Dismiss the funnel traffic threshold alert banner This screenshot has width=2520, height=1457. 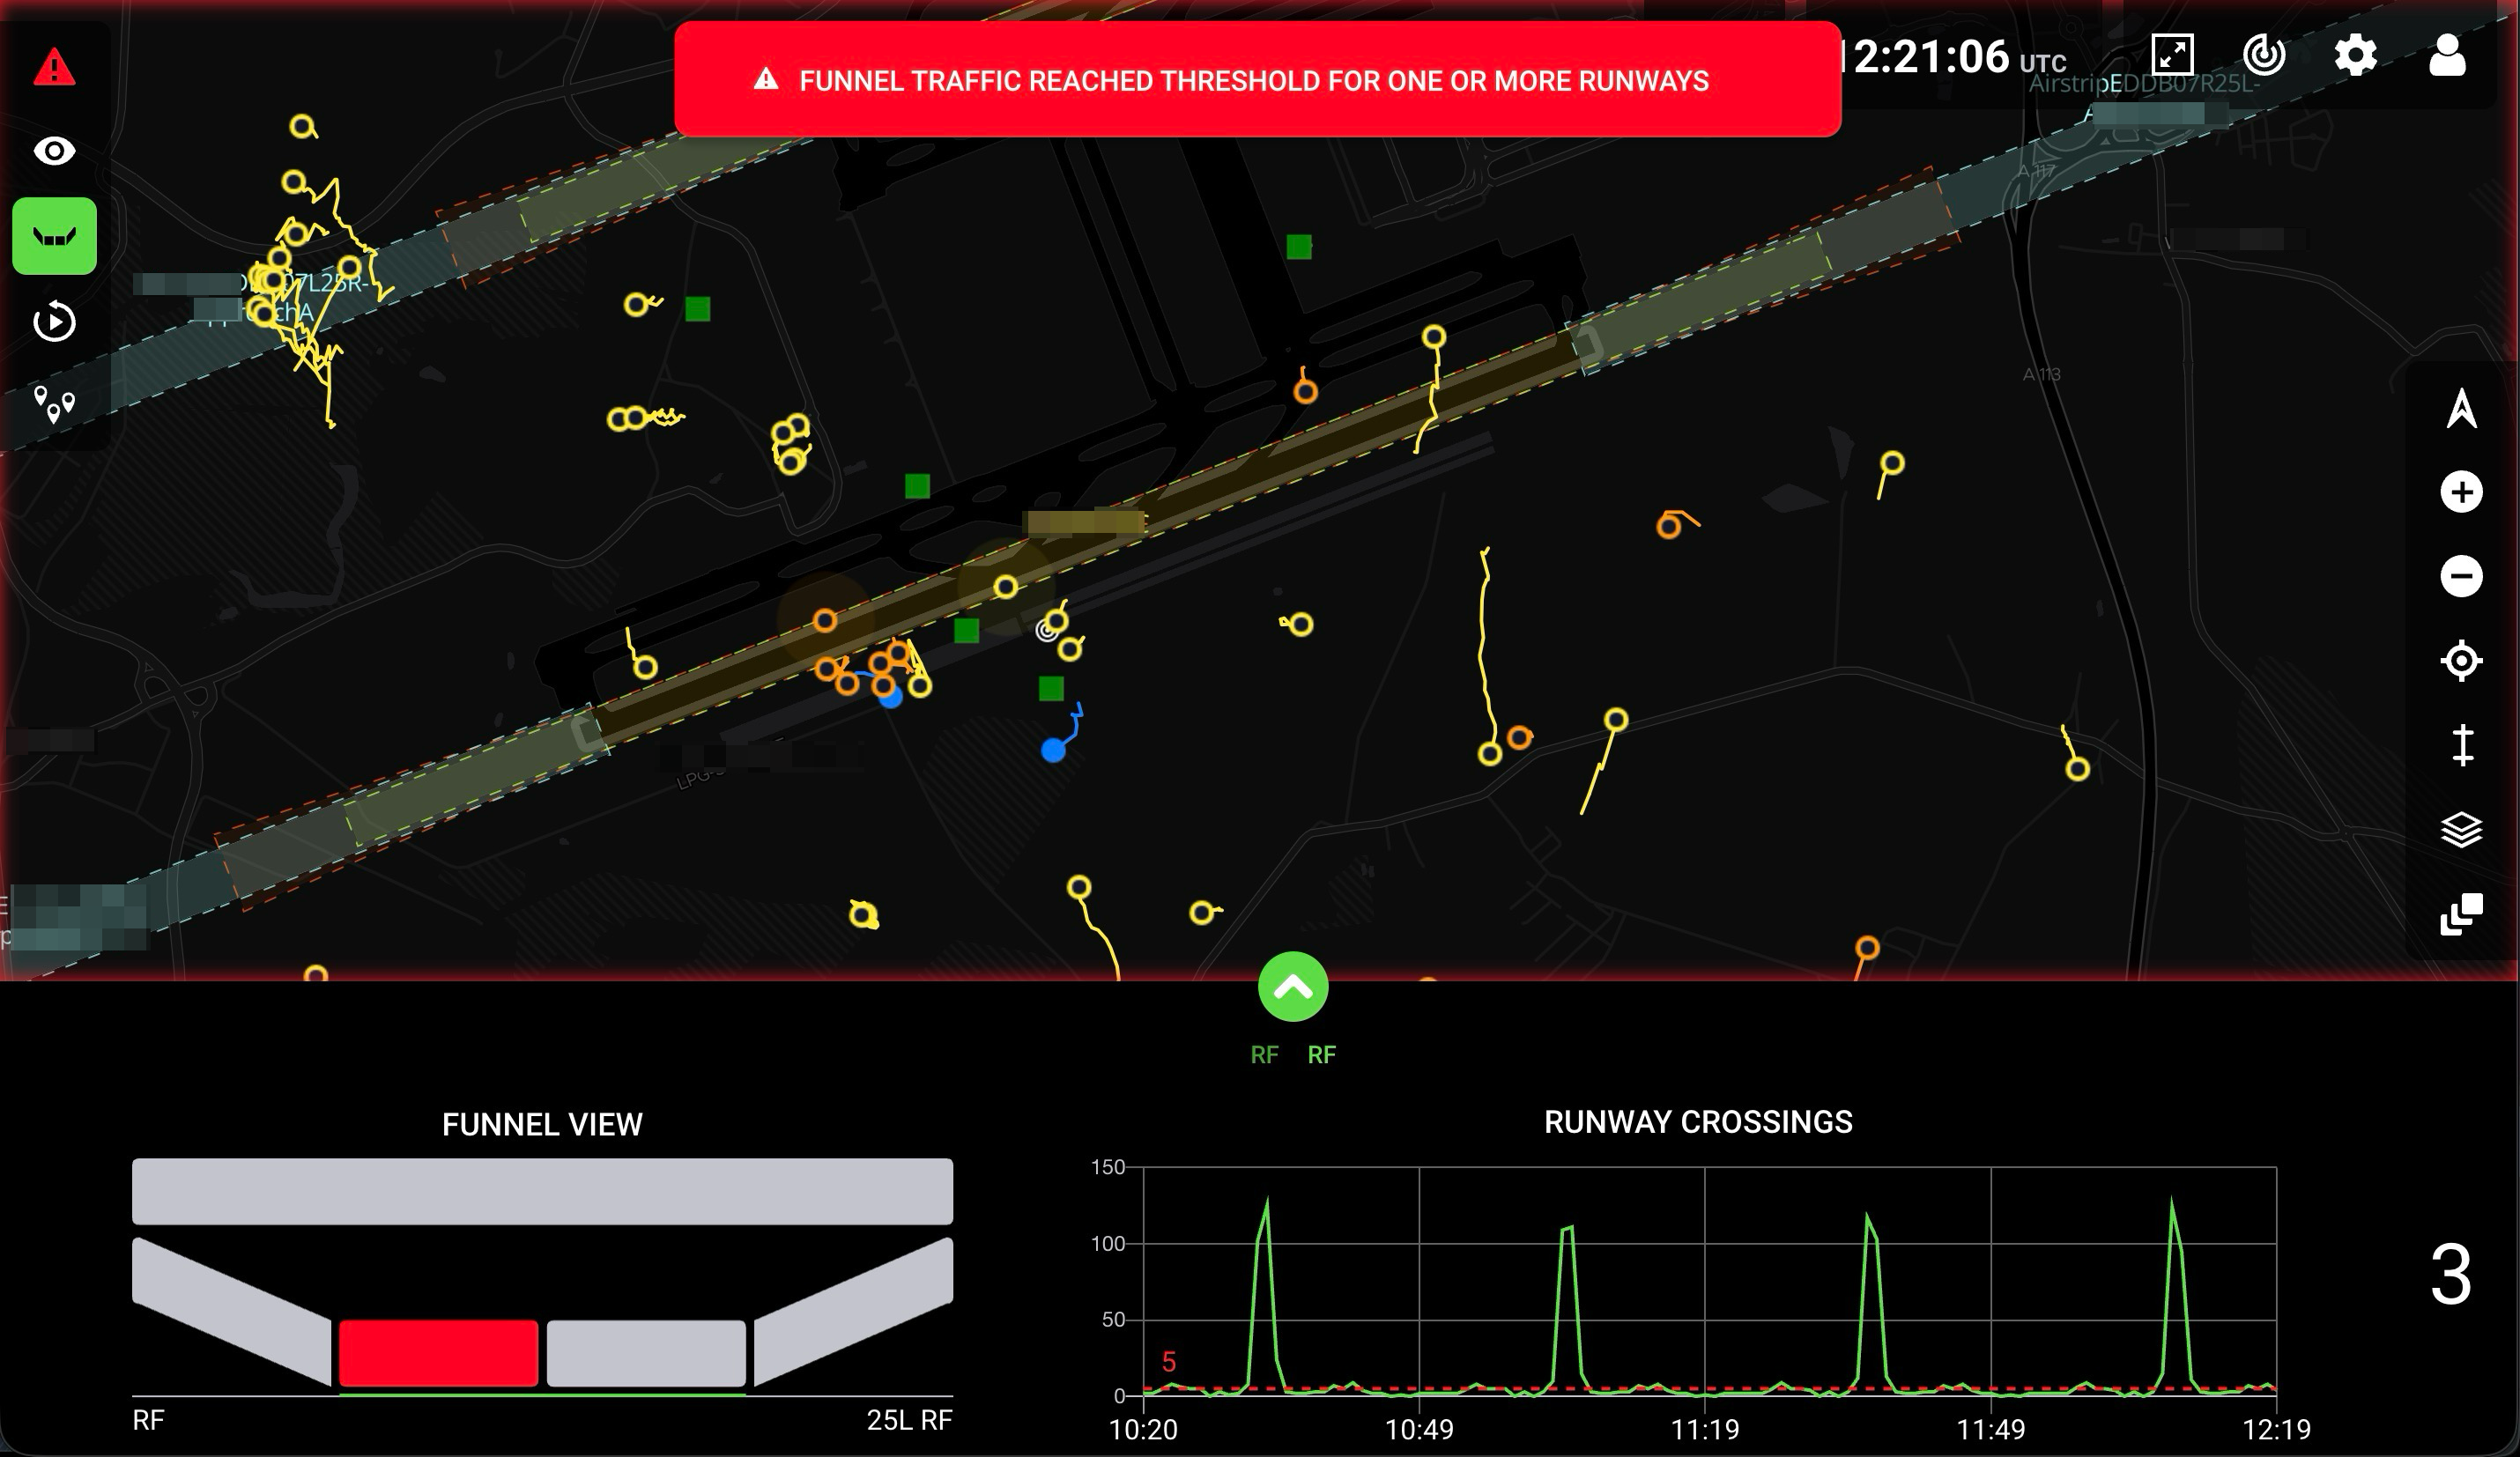1258,81
